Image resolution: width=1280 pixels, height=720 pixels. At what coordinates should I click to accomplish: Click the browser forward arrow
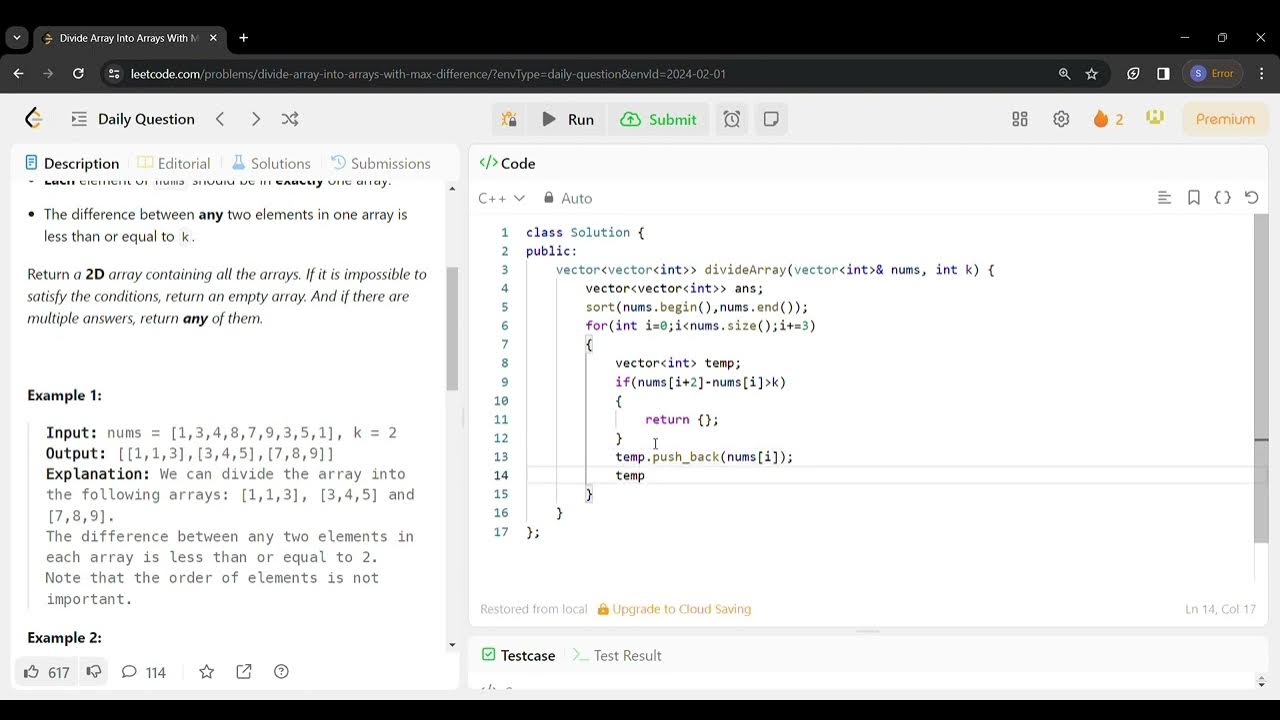48,73
